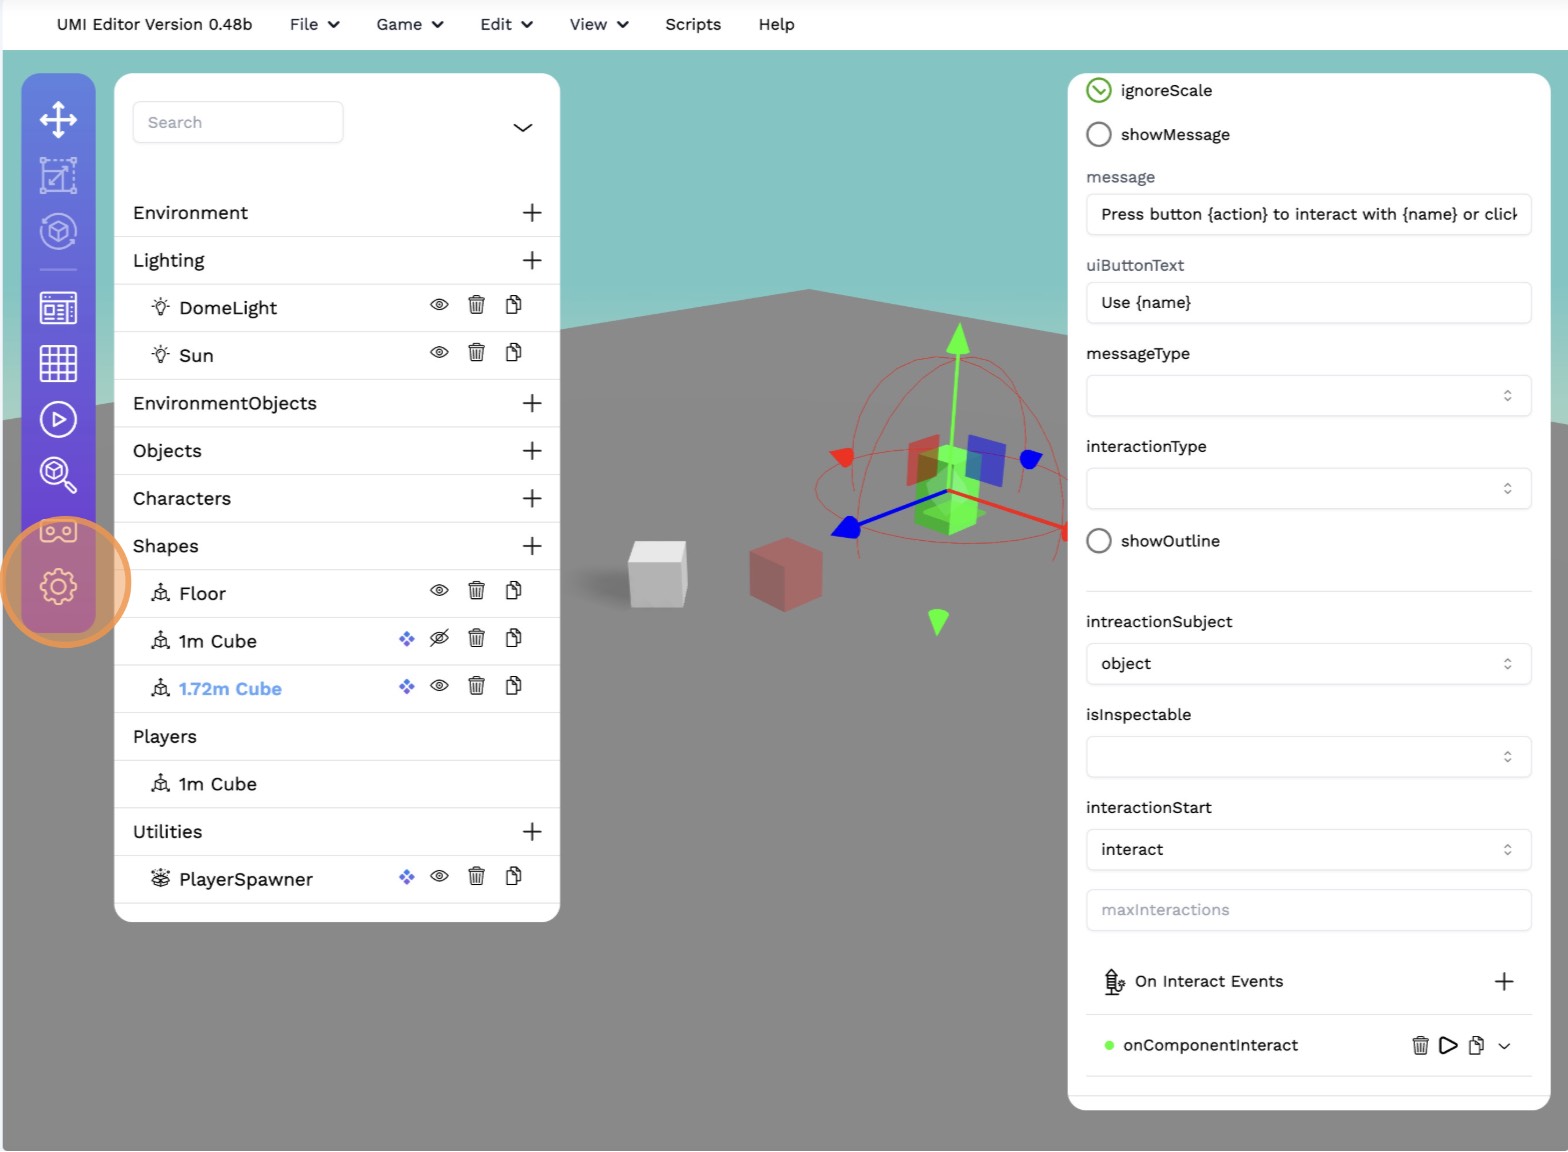Expand the onComponentInteract event chevron
The width and height of the screenshot is (1568, 1152).
coord(1504,1046)
